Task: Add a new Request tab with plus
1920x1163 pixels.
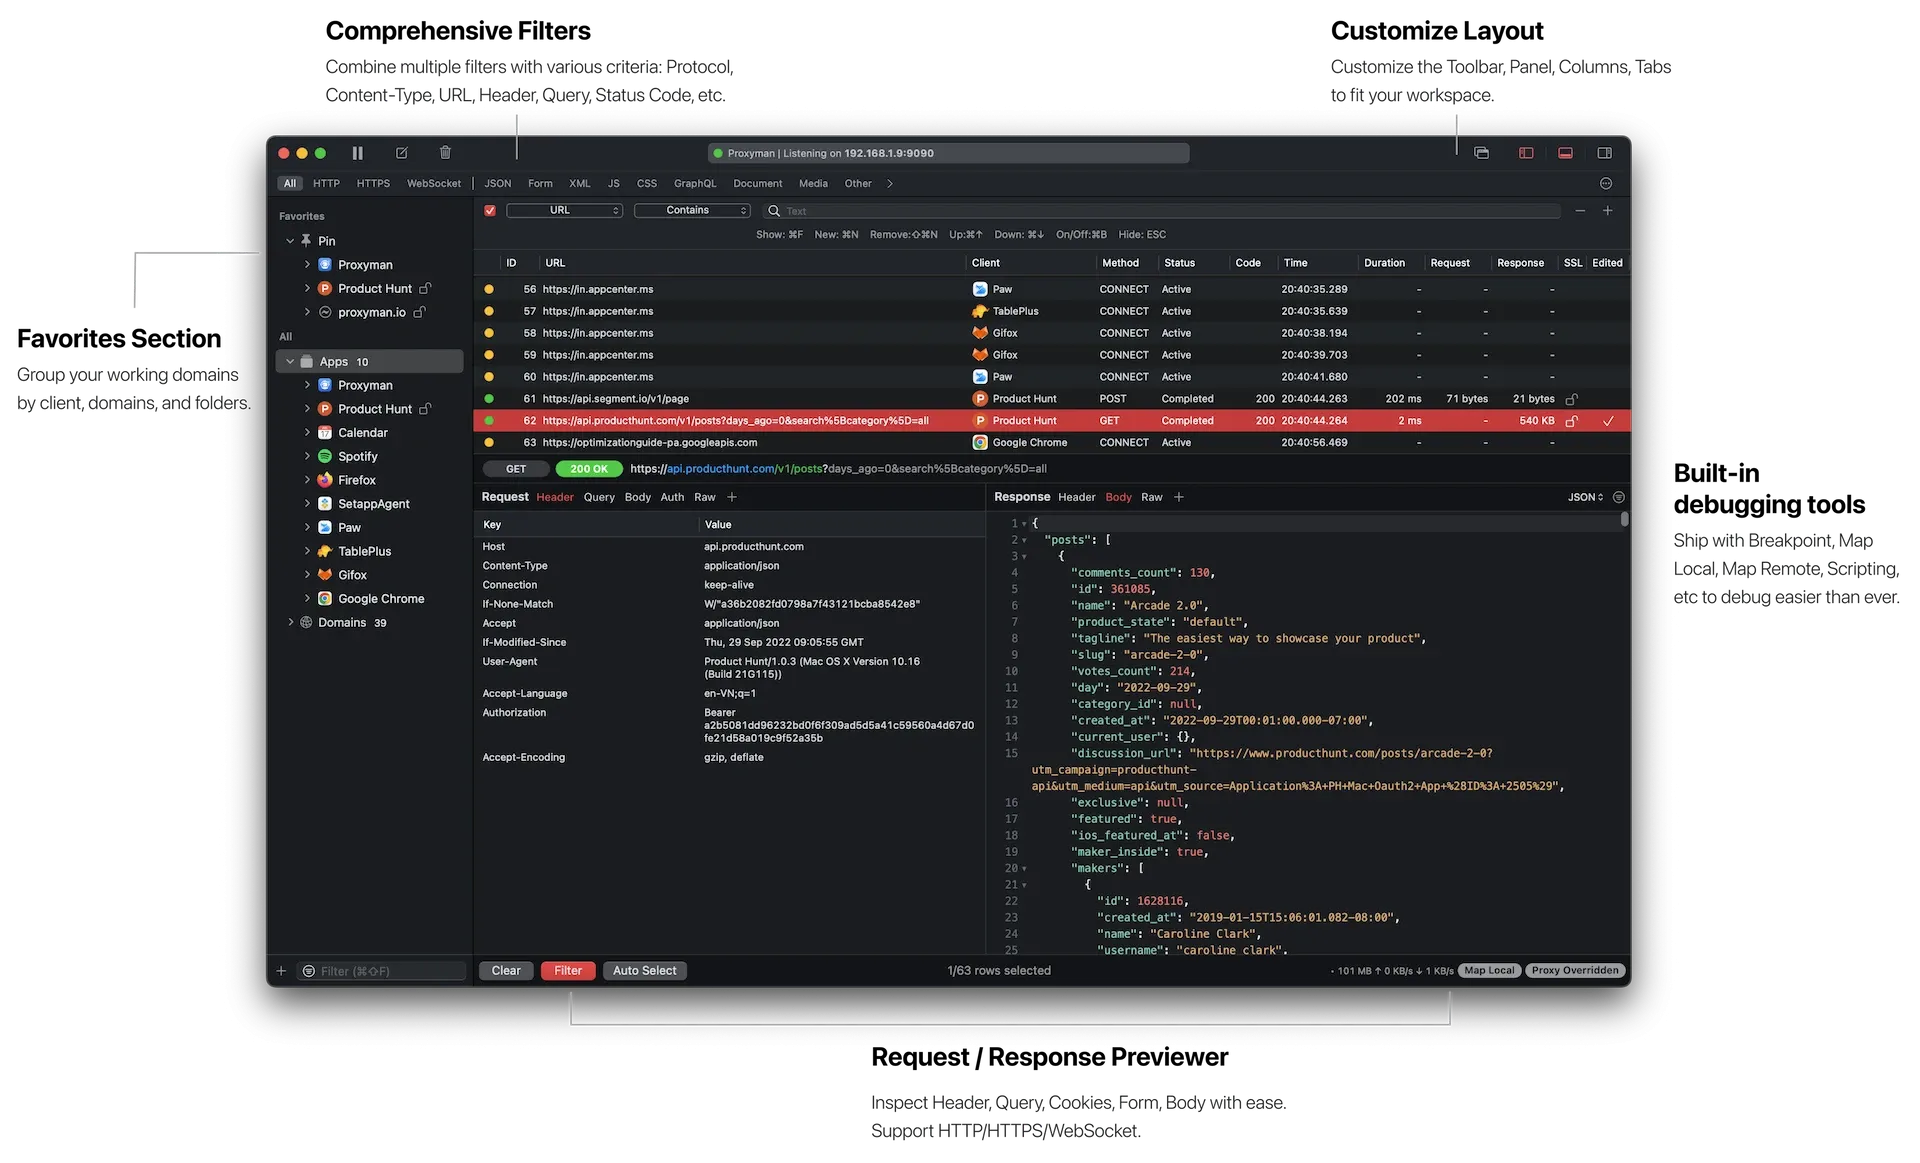Action: tap(732, 497)
